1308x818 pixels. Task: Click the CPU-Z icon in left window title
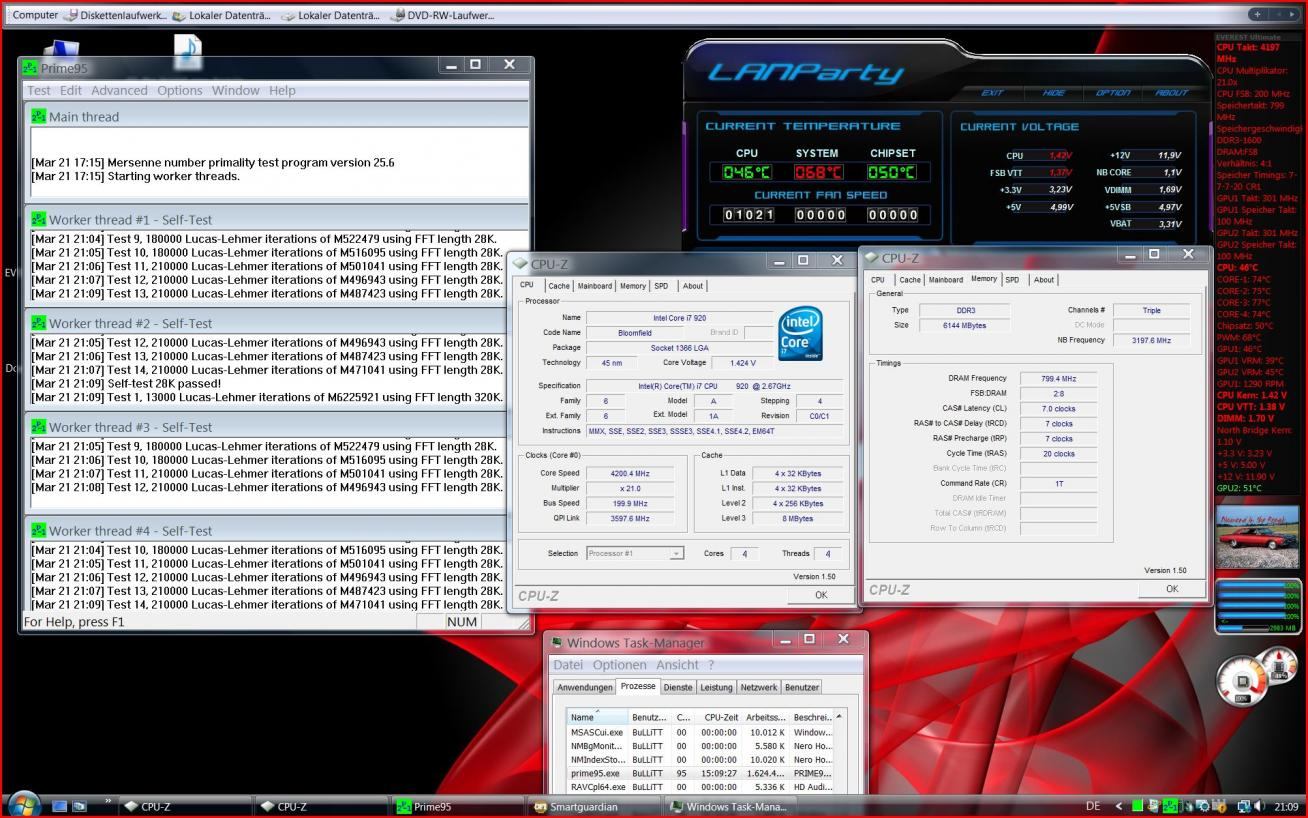pos(520,264)
